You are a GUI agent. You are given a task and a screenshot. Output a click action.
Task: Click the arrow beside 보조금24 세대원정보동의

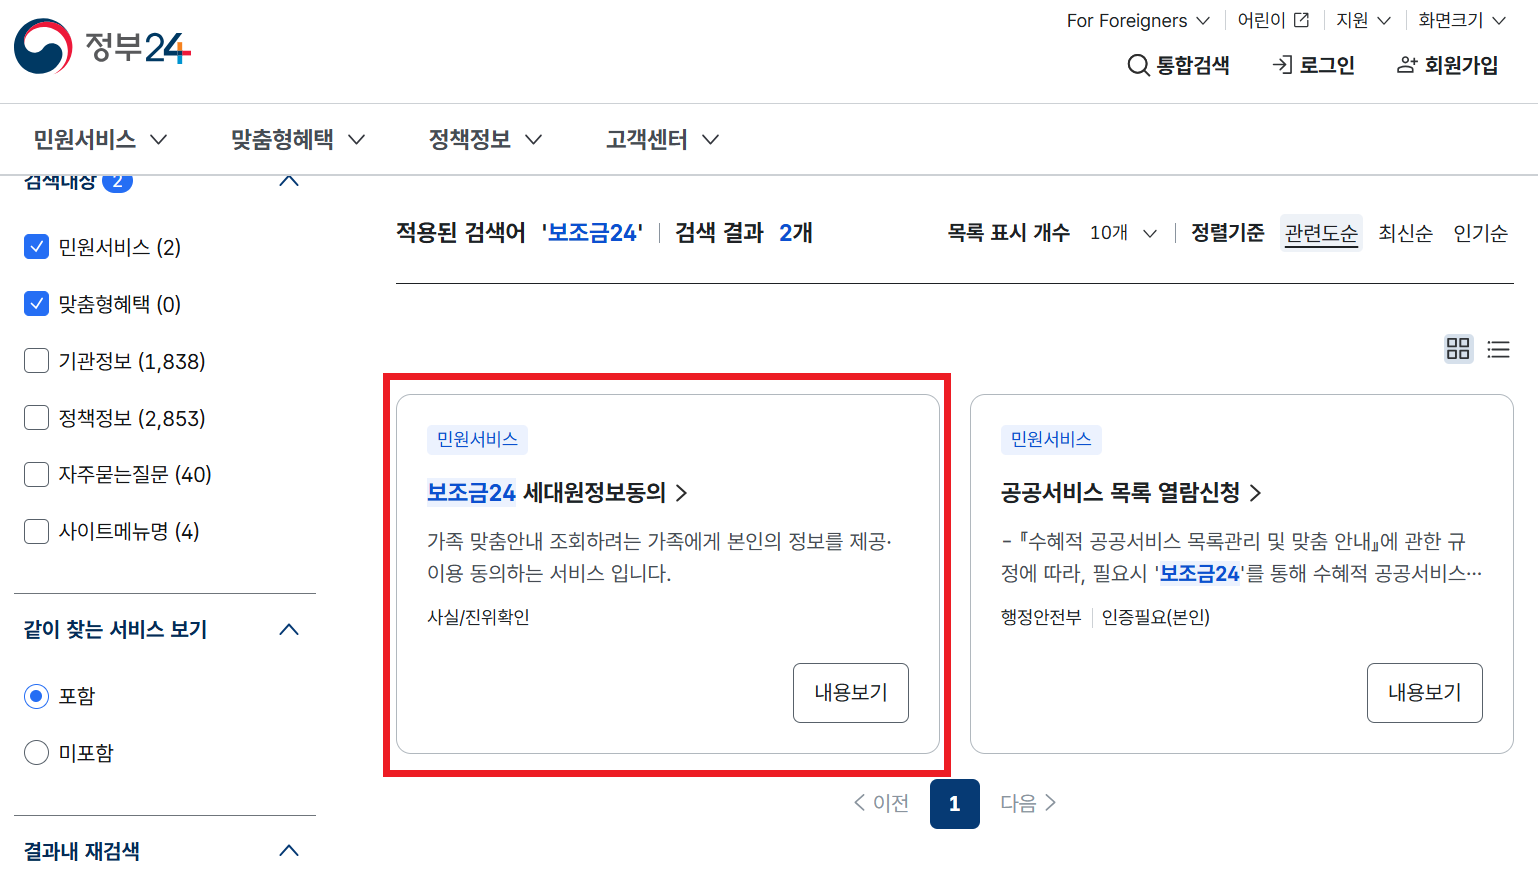pyautogui.click(x=681, y=493)
